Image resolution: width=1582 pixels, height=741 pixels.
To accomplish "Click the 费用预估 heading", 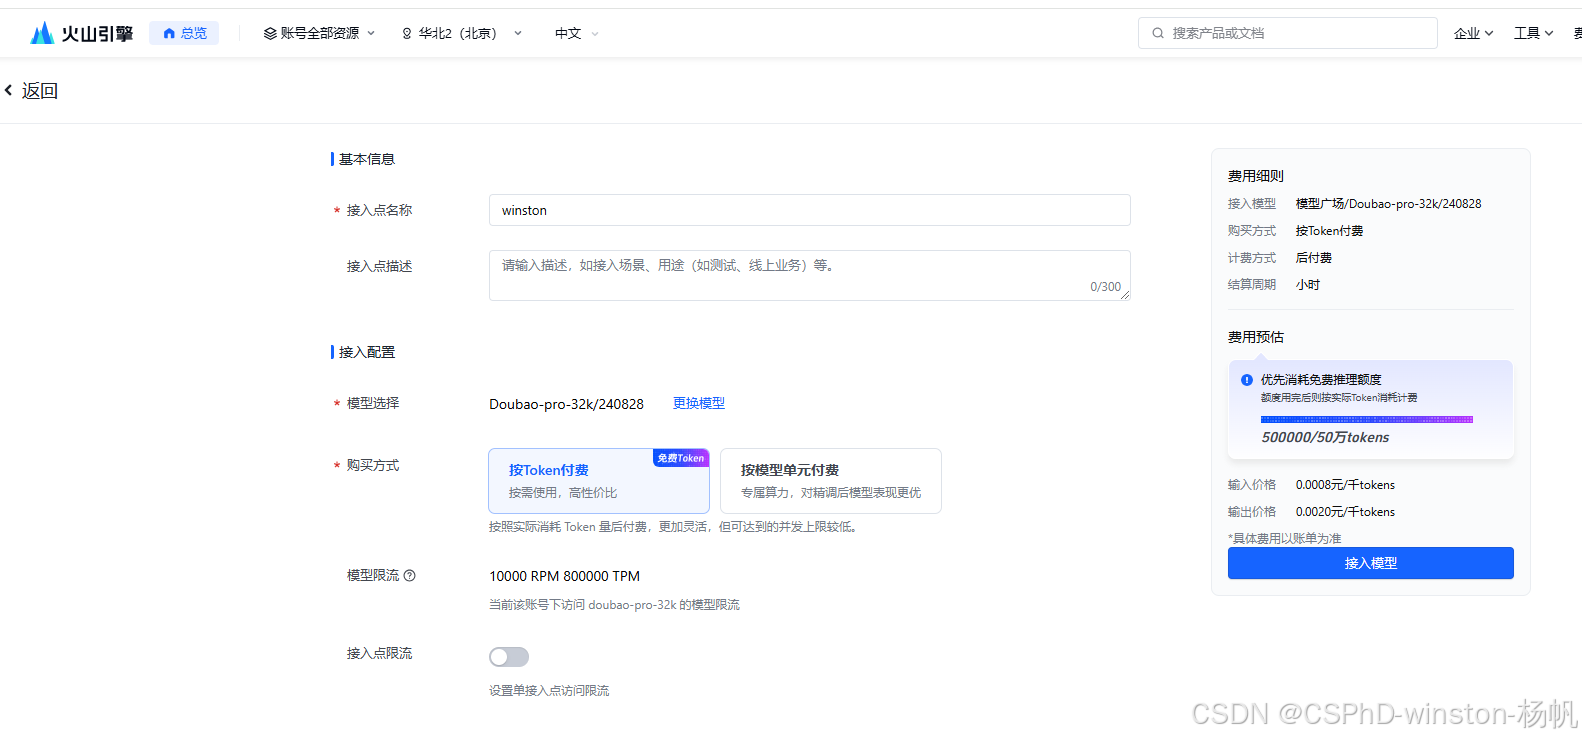I will point(1256,337).
